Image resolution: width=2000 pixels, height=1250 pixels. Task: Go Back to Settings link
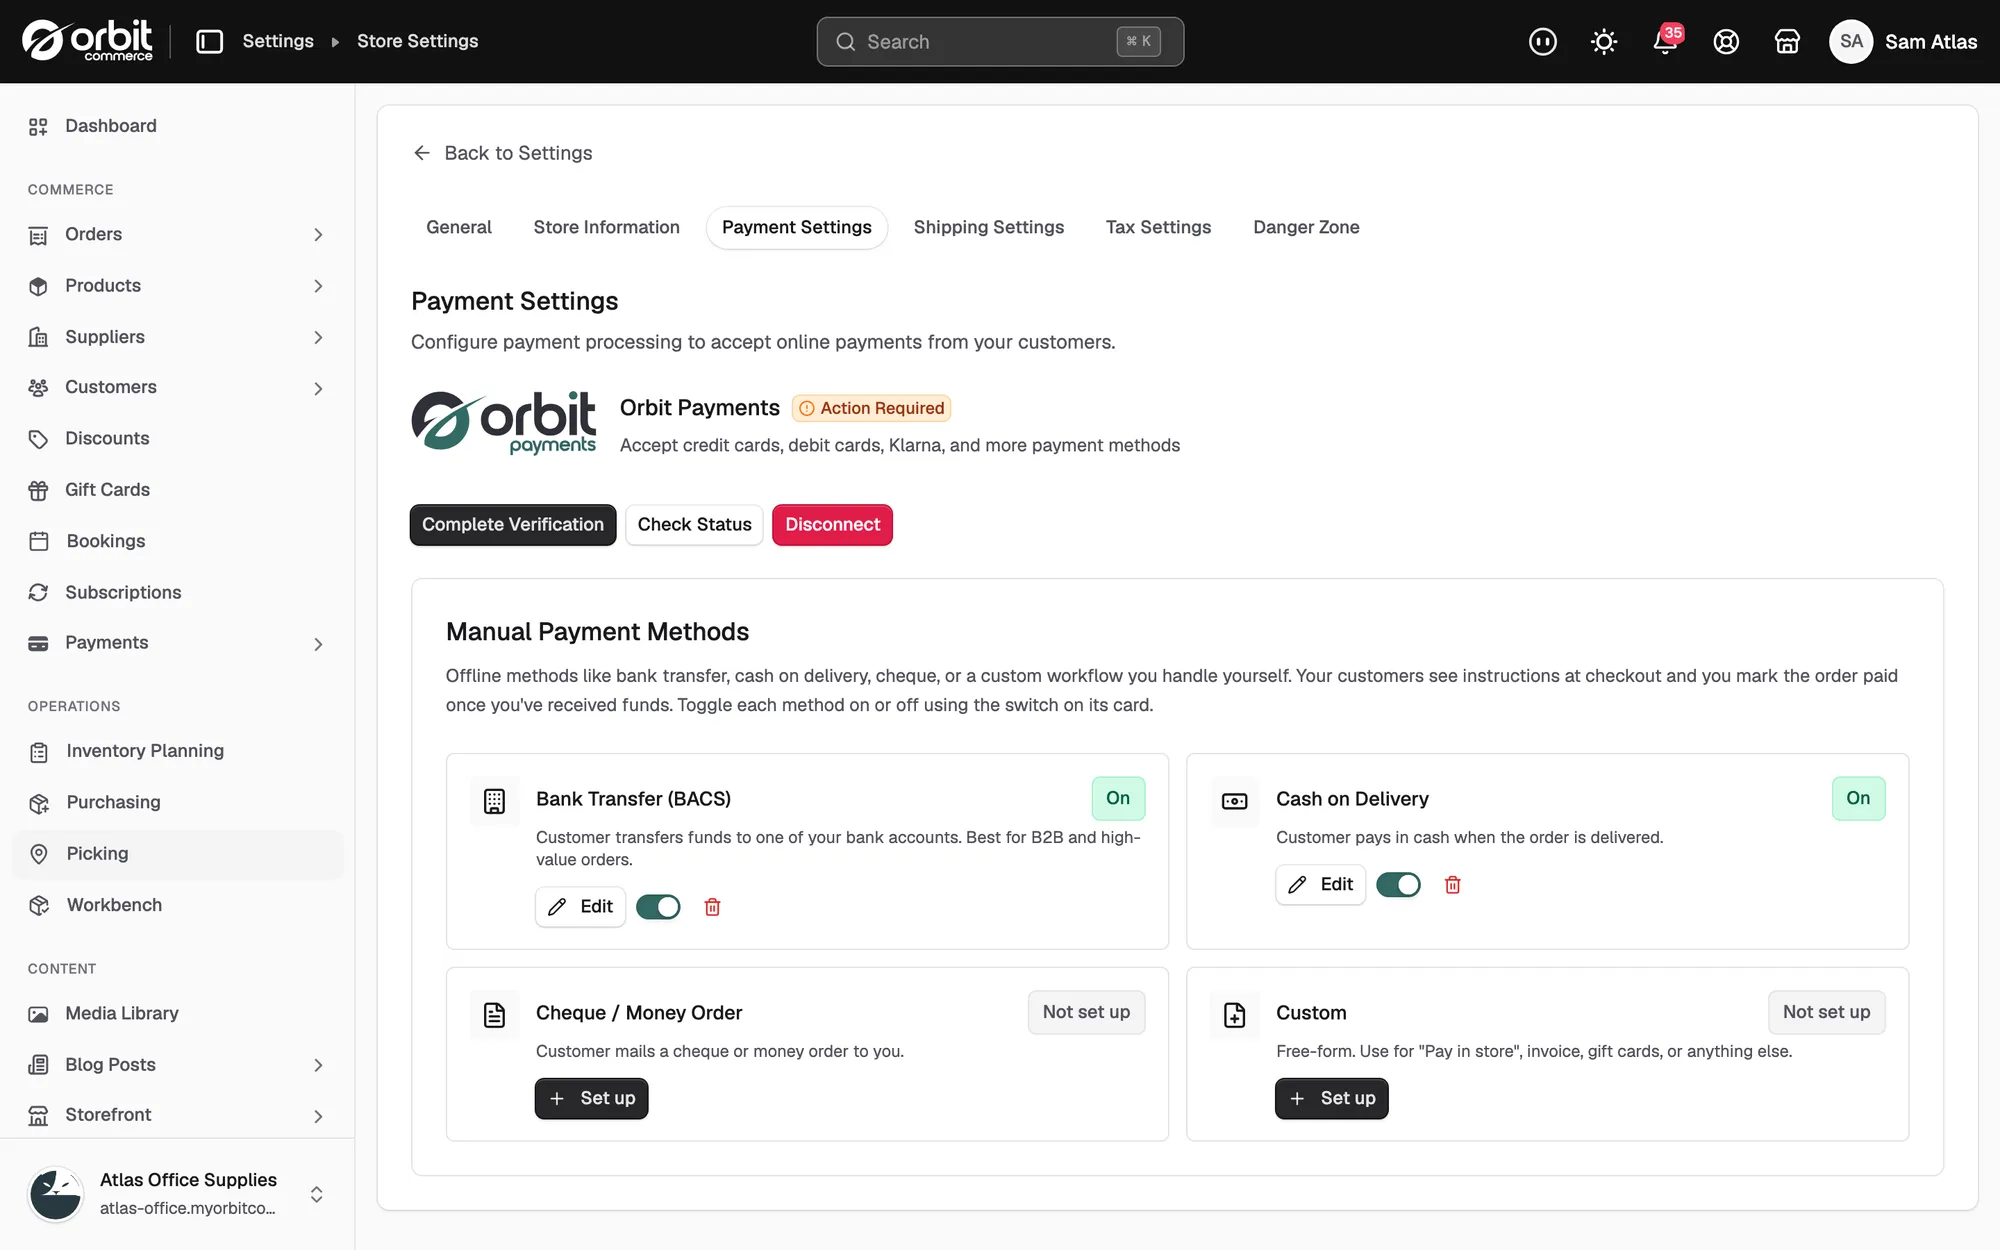click(x=503, y=153)
